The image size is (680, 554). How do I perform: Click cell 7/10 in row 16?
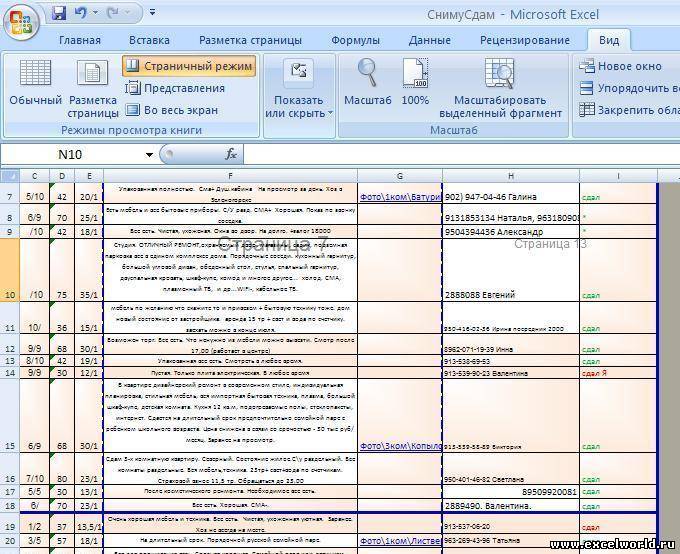[x=35, y=469]
